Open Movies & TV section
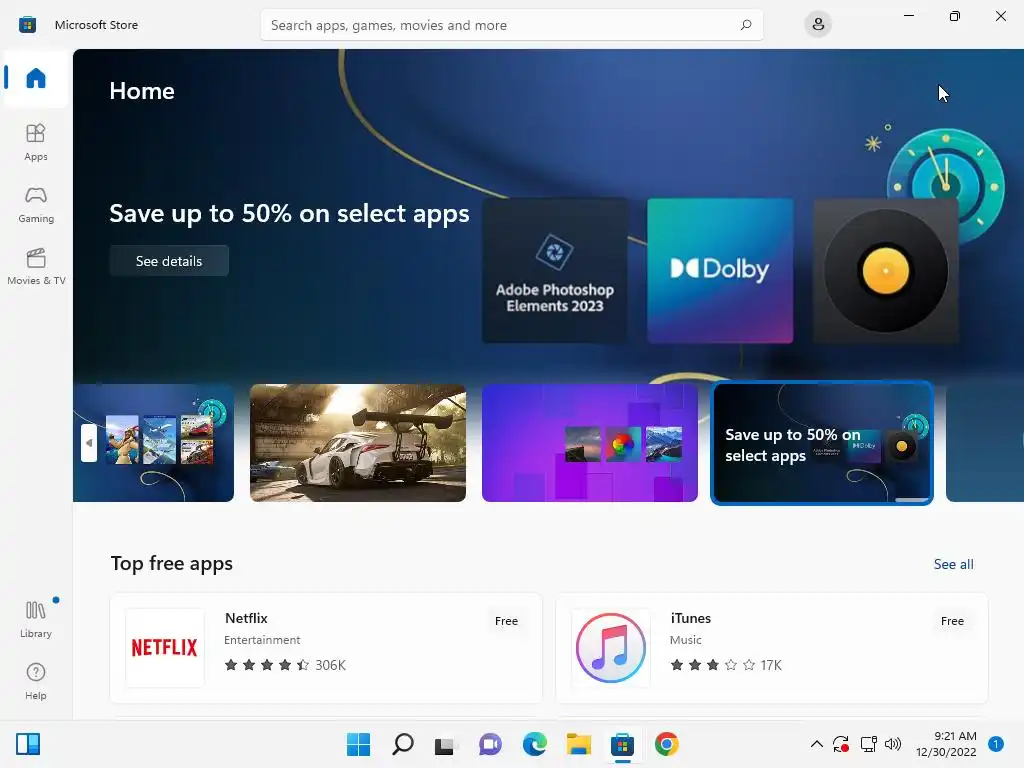1024x768 pixels. pyautogui.click(x=36, y=266)
